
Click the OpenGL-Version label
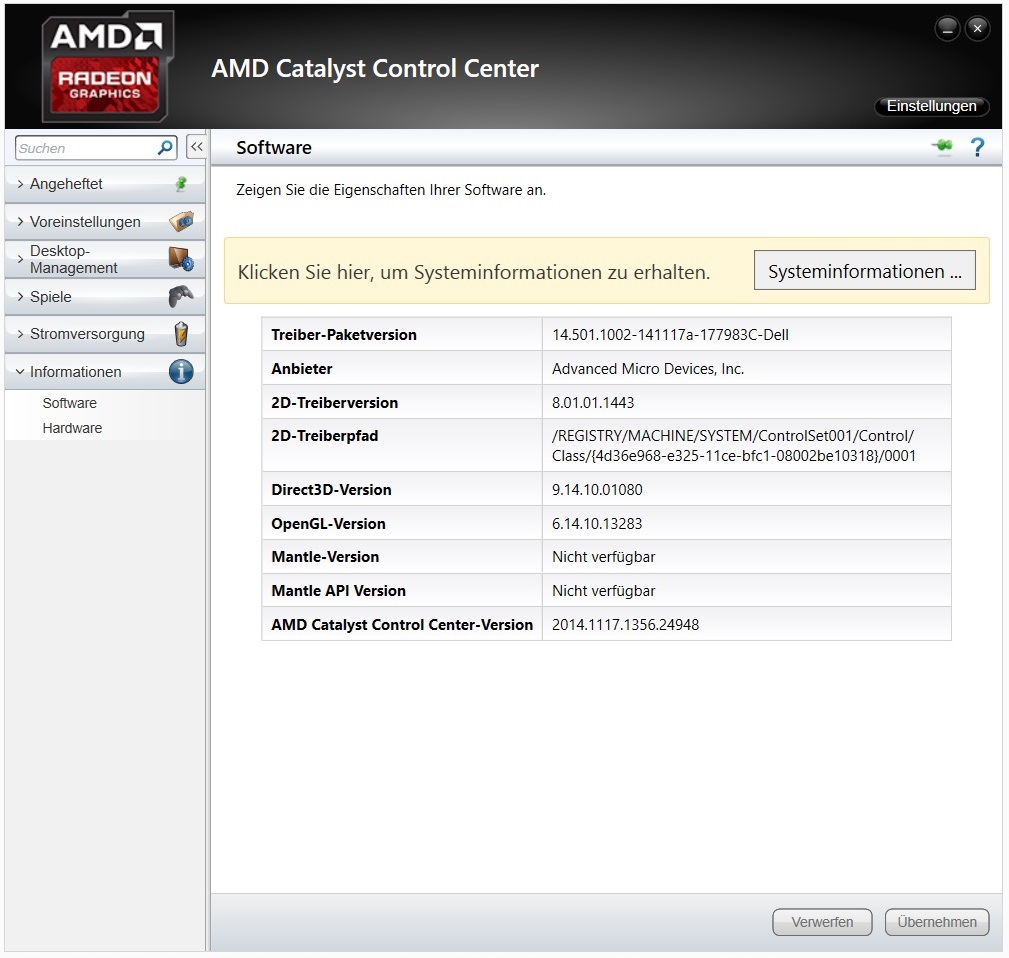click(328, 524)
